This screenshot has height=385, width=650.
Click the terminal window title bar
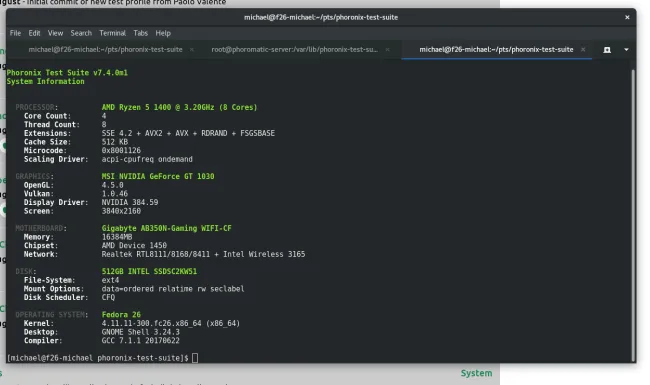tap(321, 17)
